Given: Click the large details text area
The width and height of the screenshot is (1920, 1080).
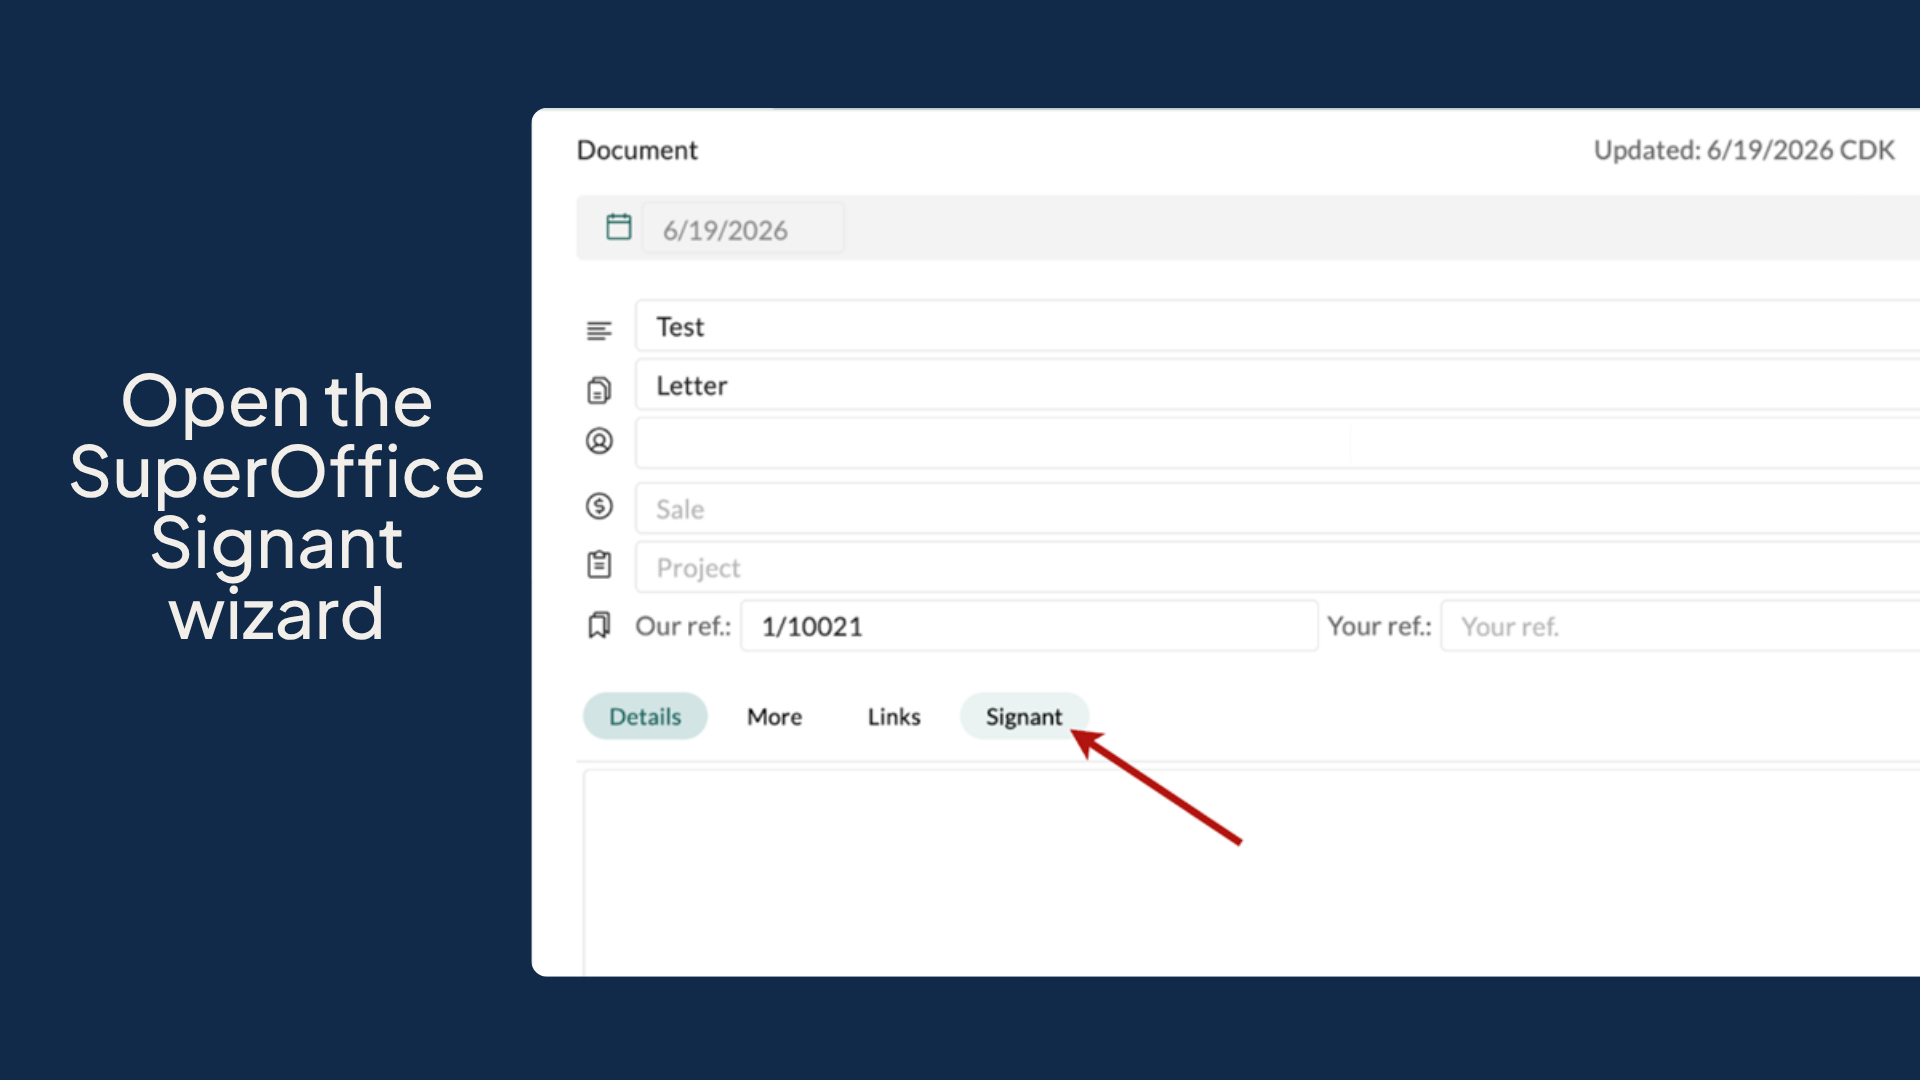Looking at the screenshot, I should tap(1251, 872).
